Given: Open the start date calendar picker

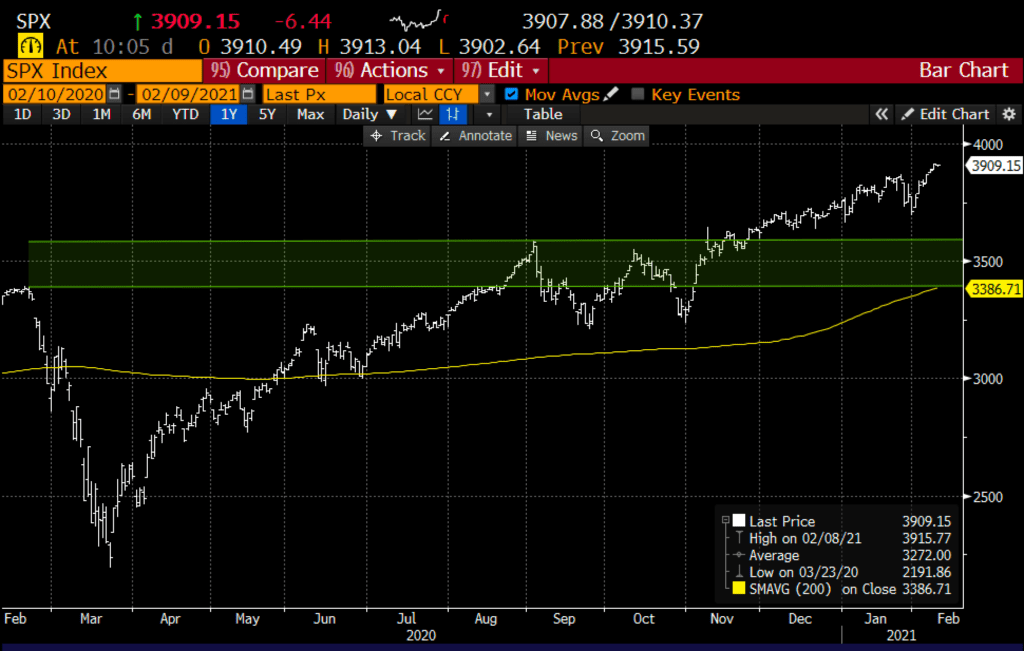Looking at the screenshot, I should pos(114,94).
